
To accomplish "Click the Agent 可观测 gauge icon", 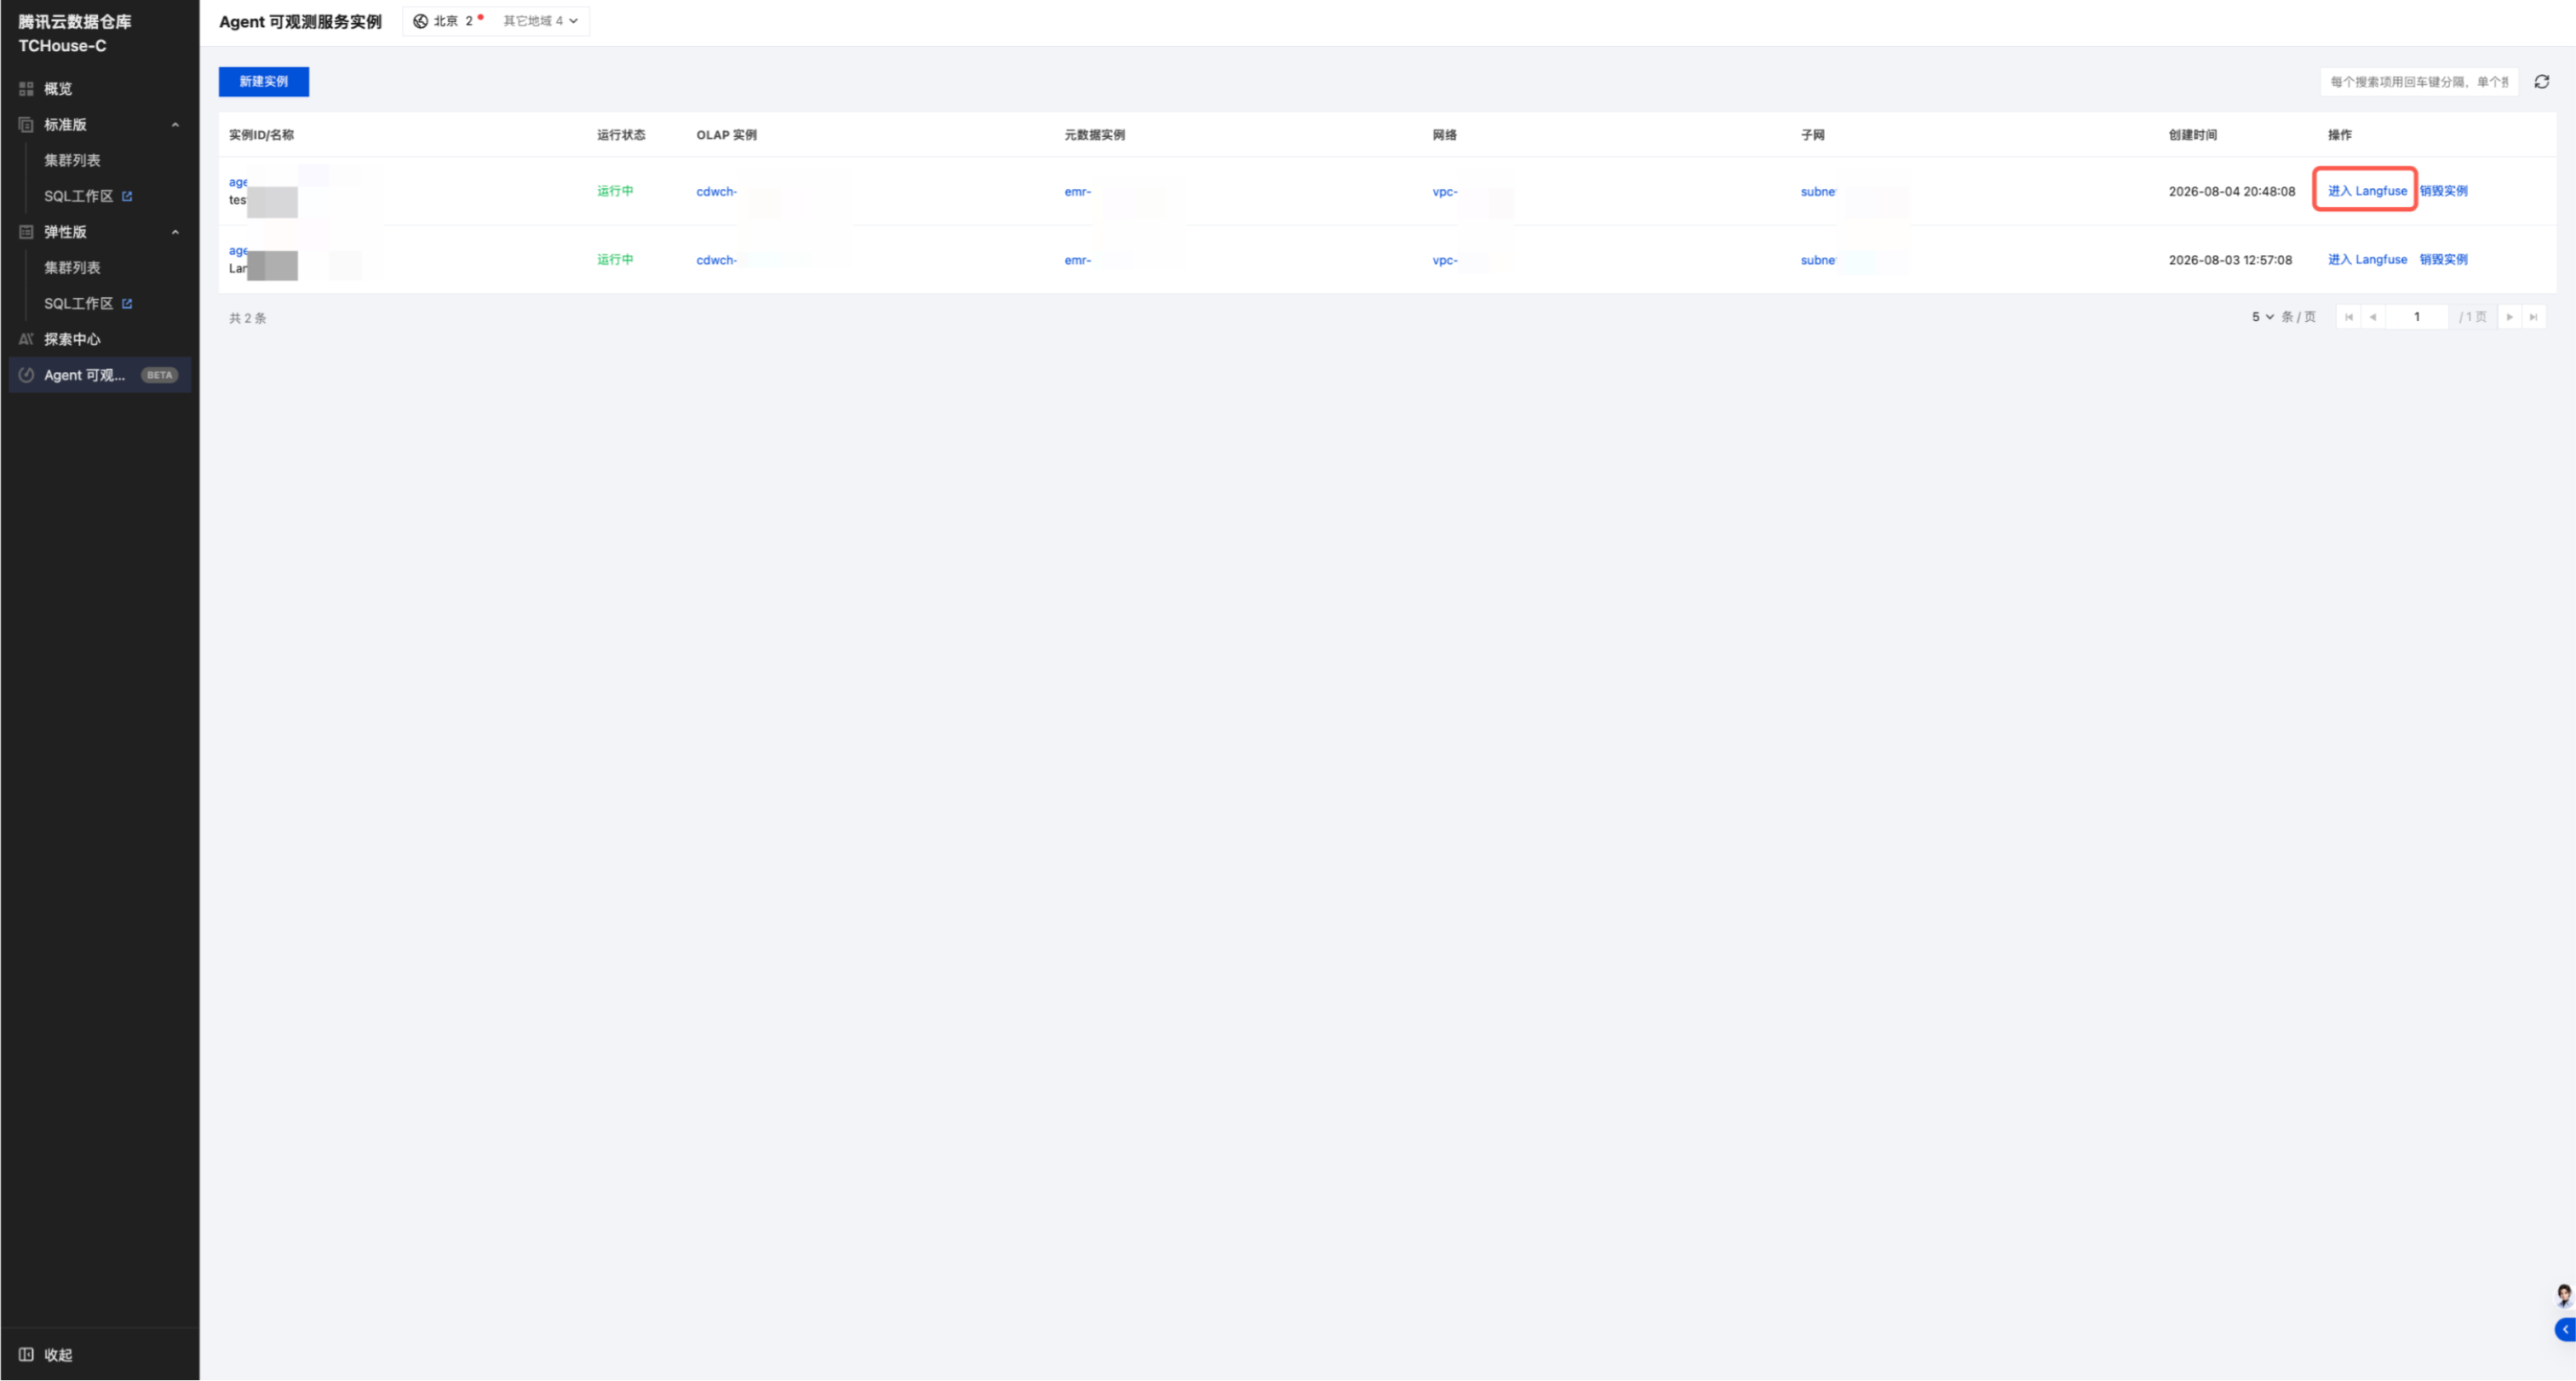I will point(26,375).
